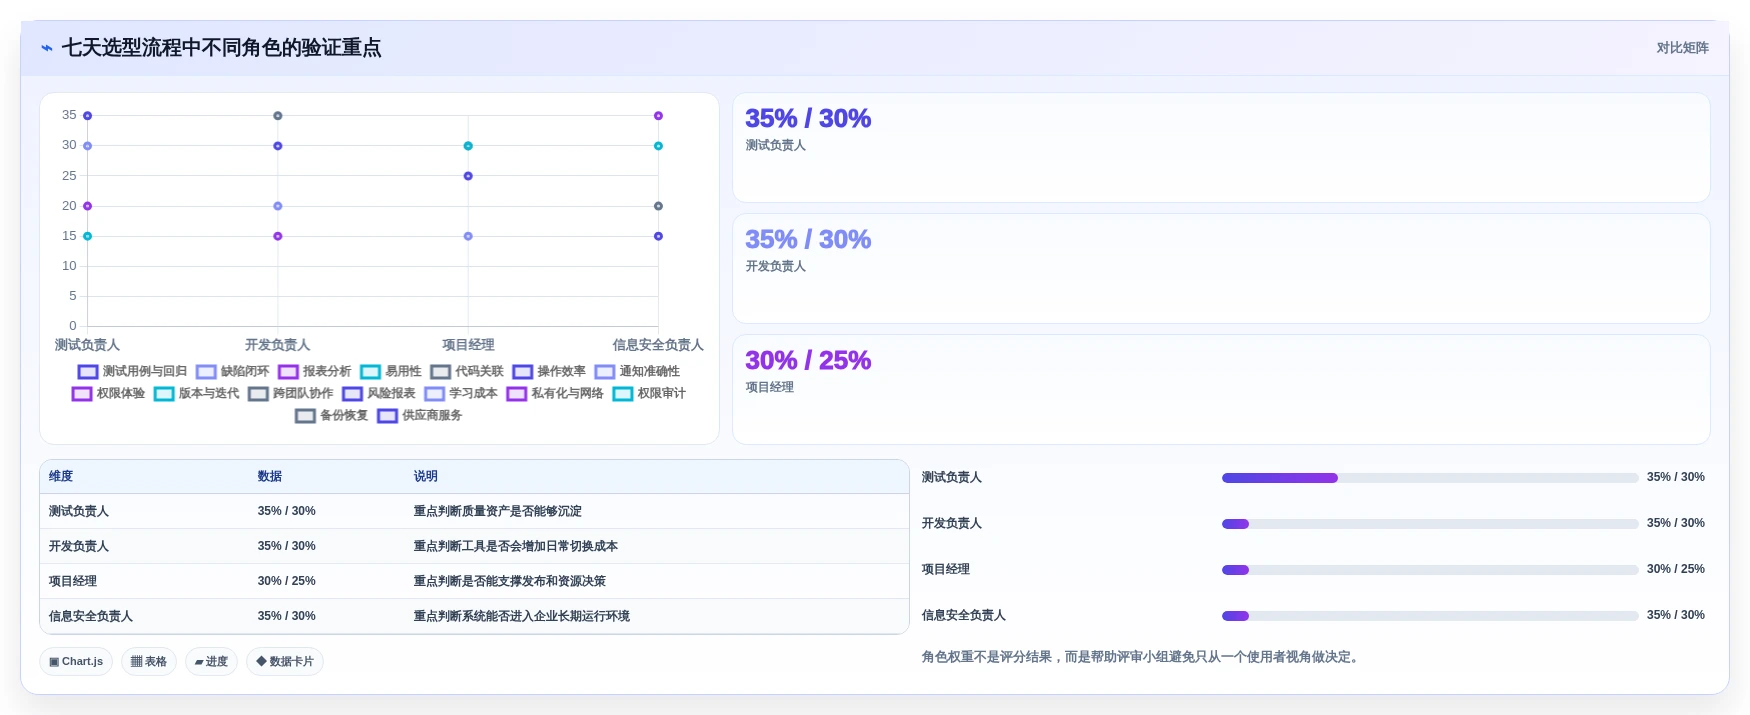Click the 权限审计 legend item

tap(649, 393)
